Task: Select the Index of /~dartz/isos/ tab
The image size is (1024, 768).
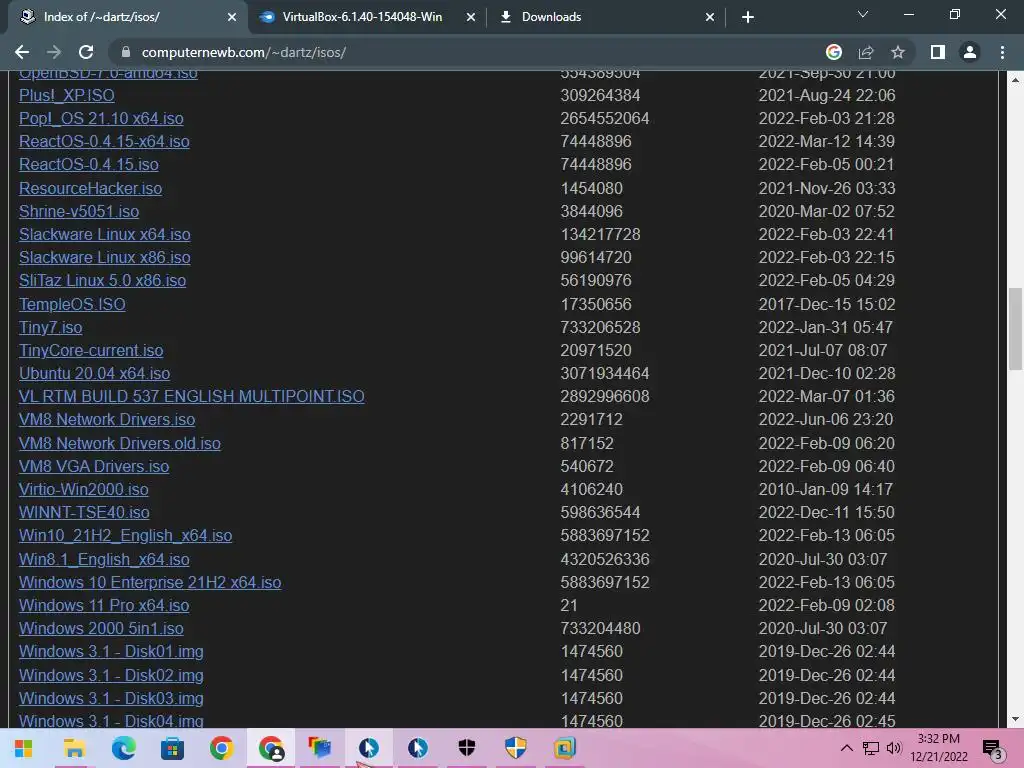Action: pos(102,17)
